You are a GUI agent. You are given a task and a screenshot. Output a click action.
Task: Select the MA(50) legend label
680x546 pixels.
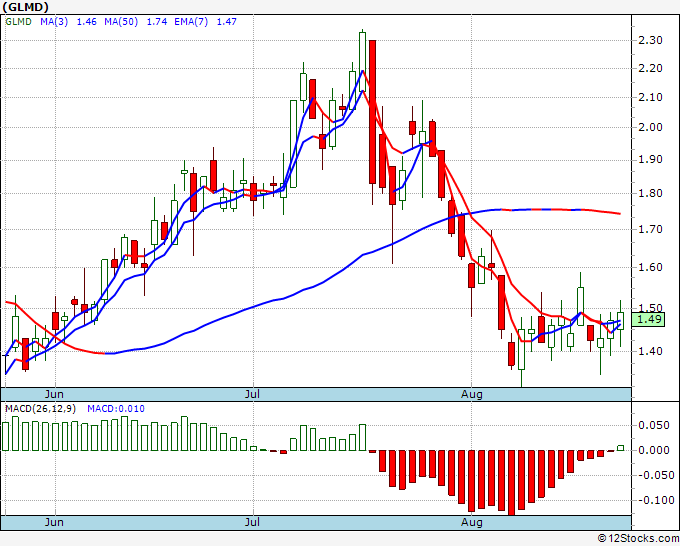coord(121,22)
